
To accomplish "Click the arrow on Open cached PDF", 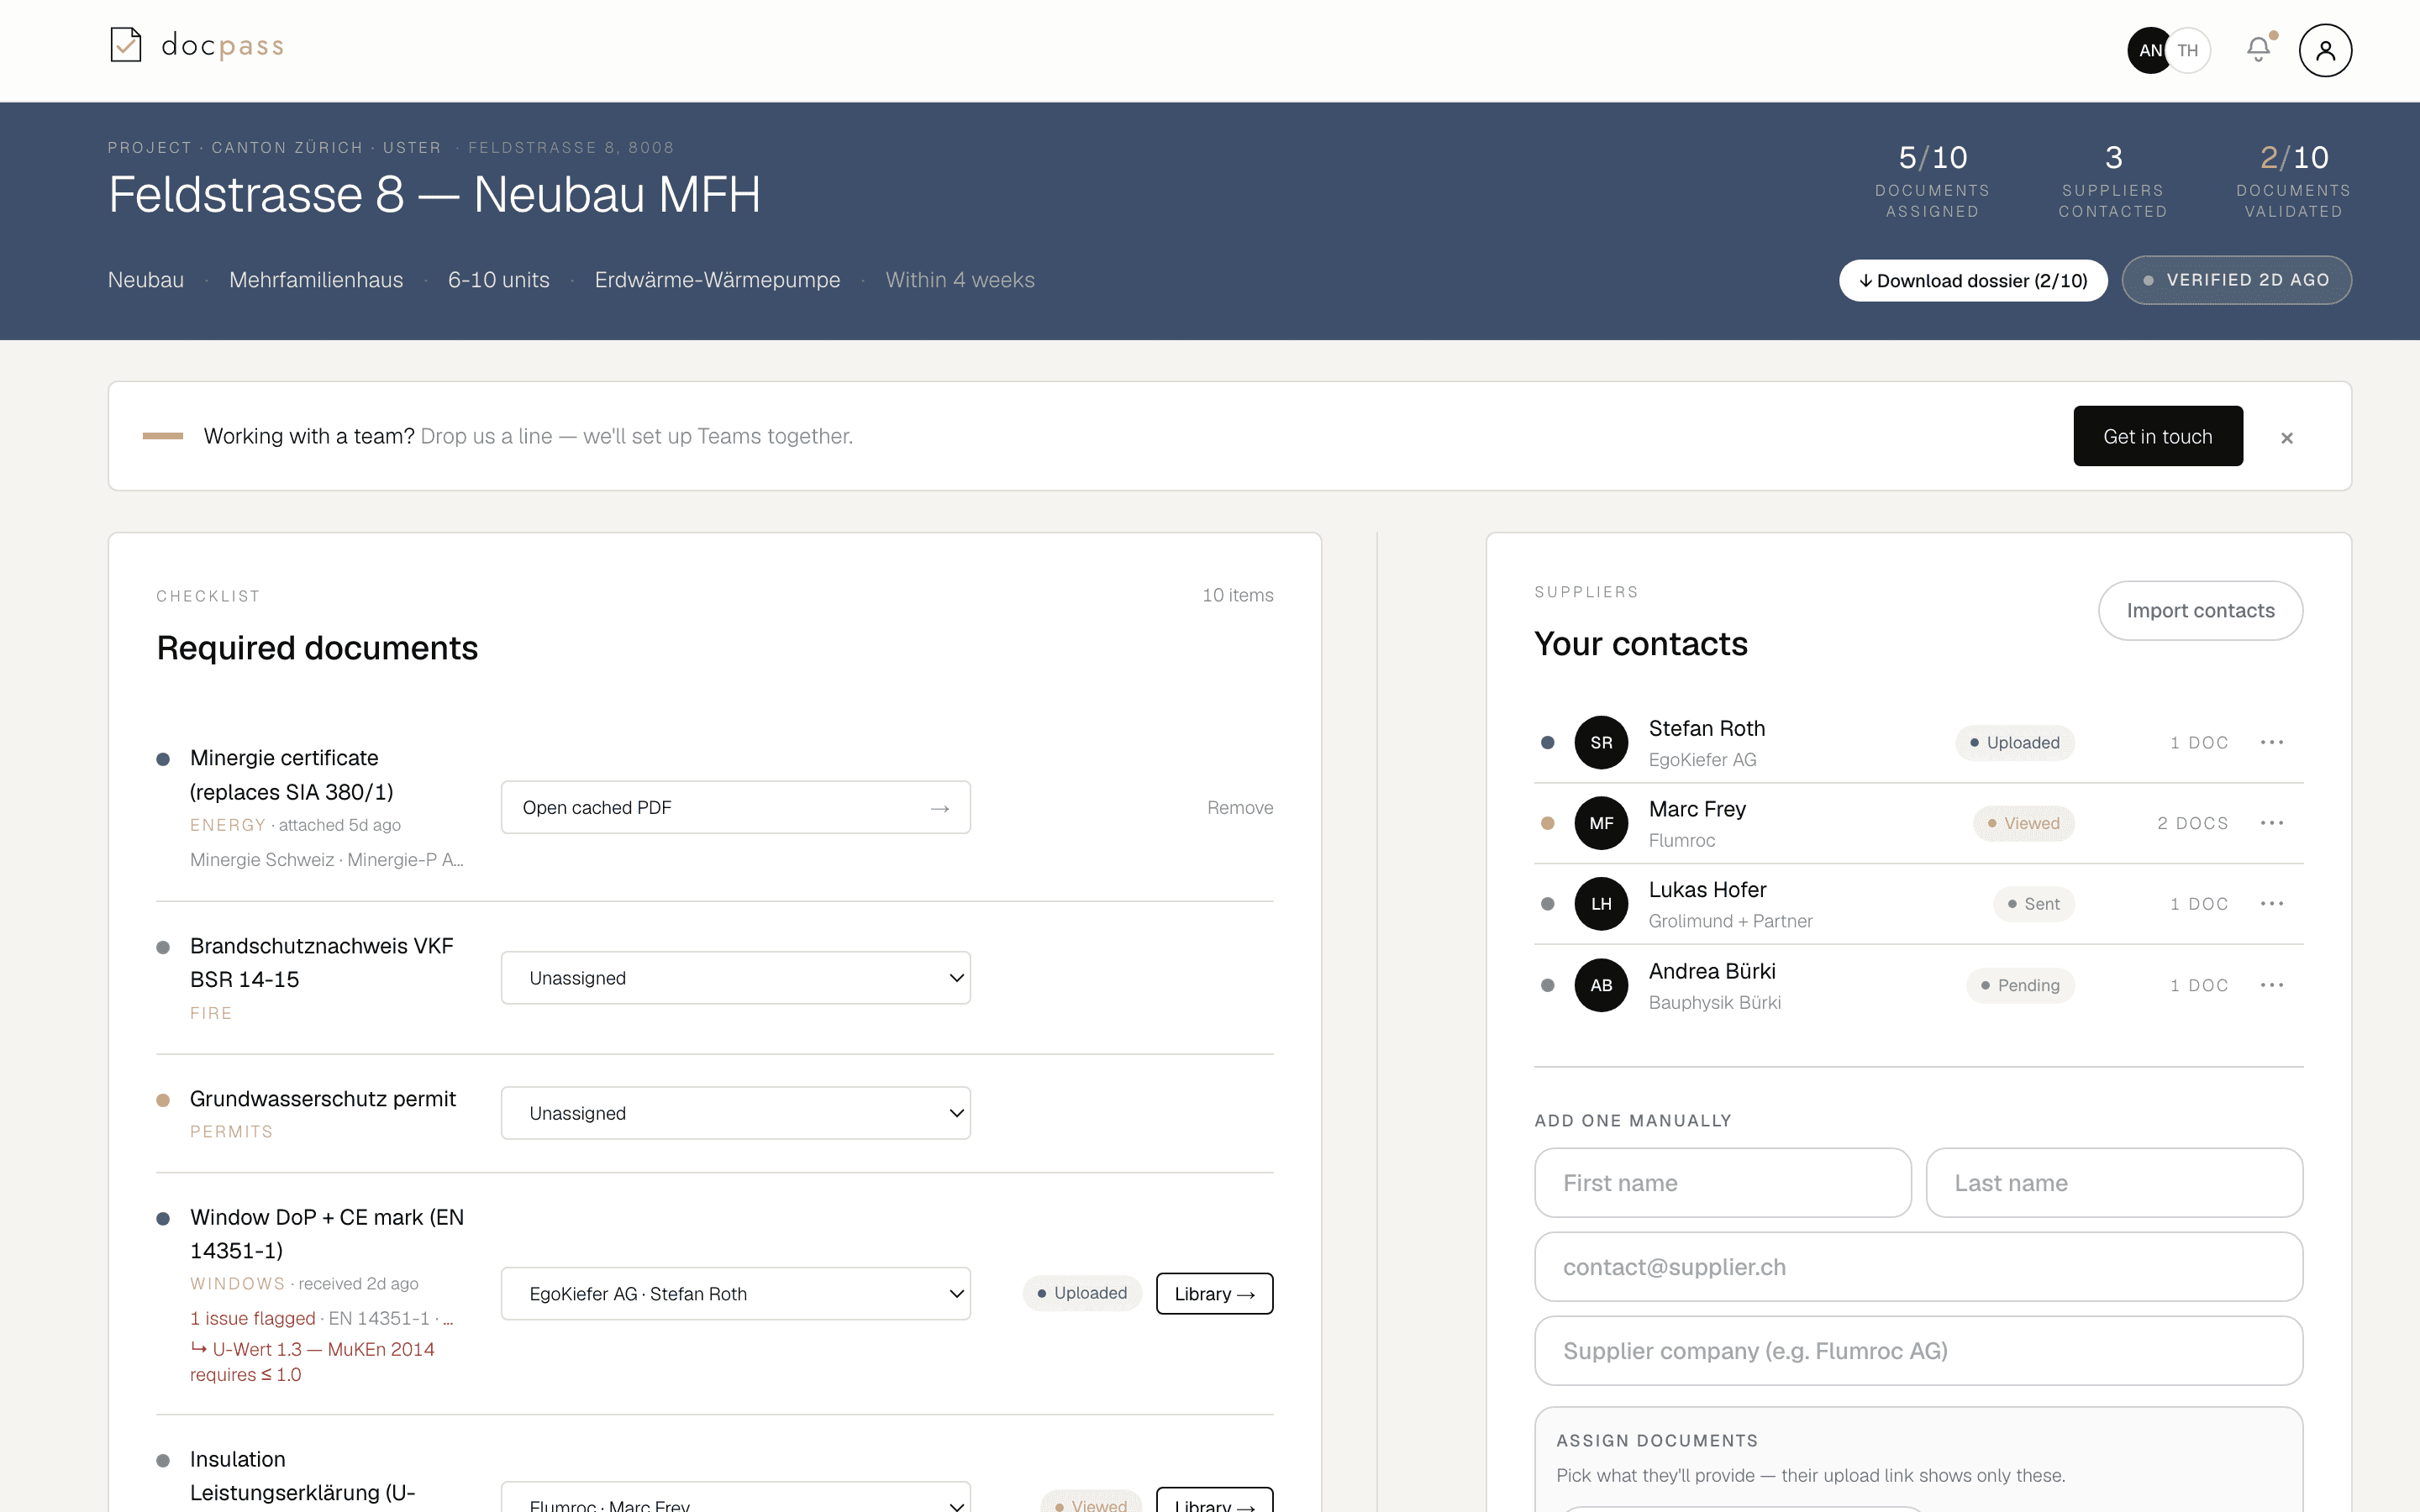I will 939,808.
